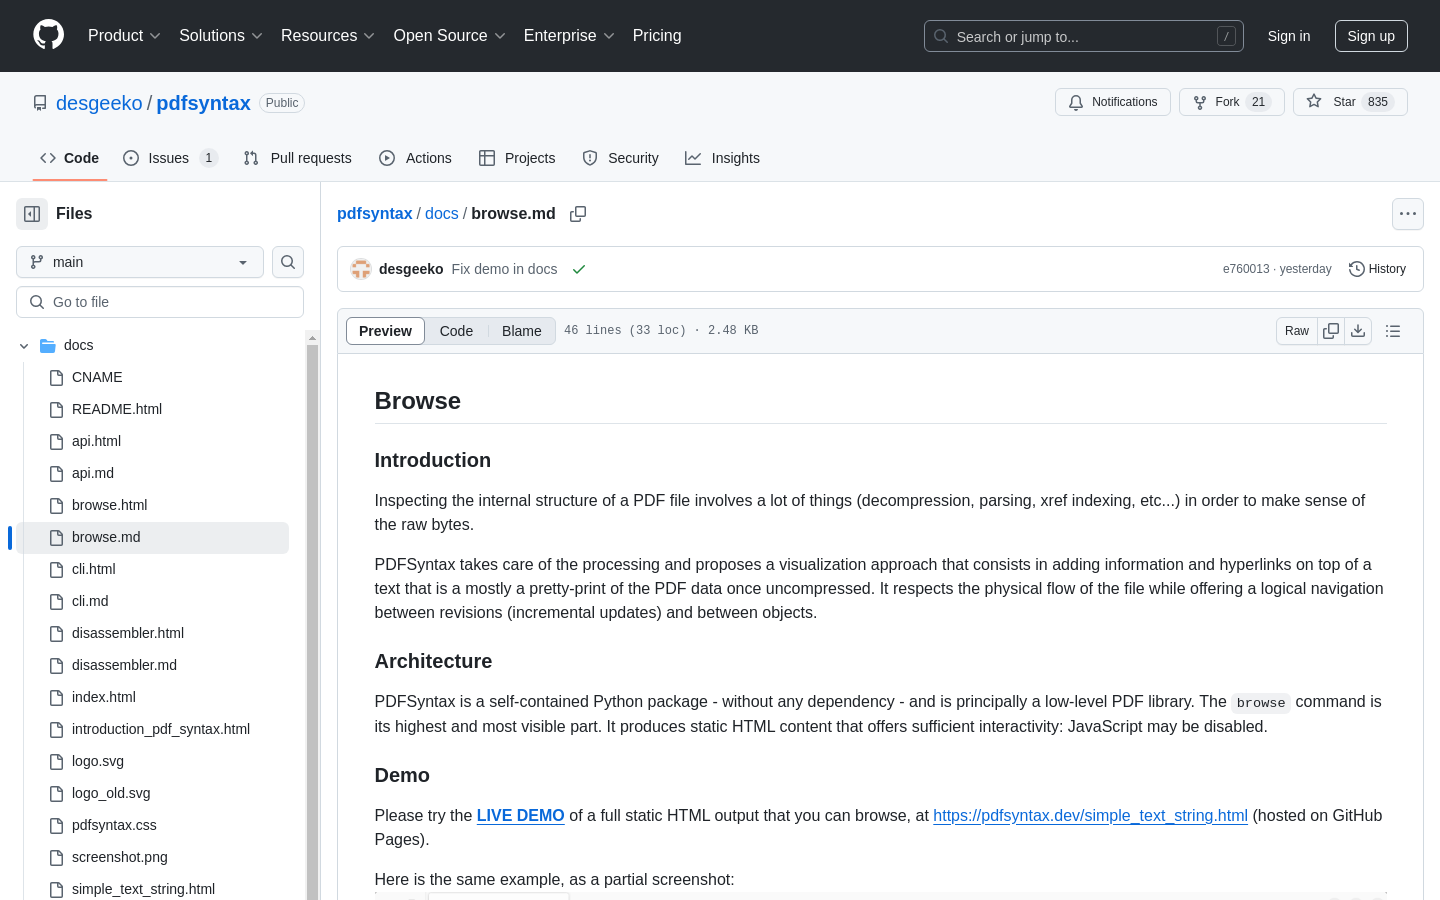Viewport: 1440px width, 900px height.
Task: Click the file icon beside cli.html
Action: [x=56, y=570]
